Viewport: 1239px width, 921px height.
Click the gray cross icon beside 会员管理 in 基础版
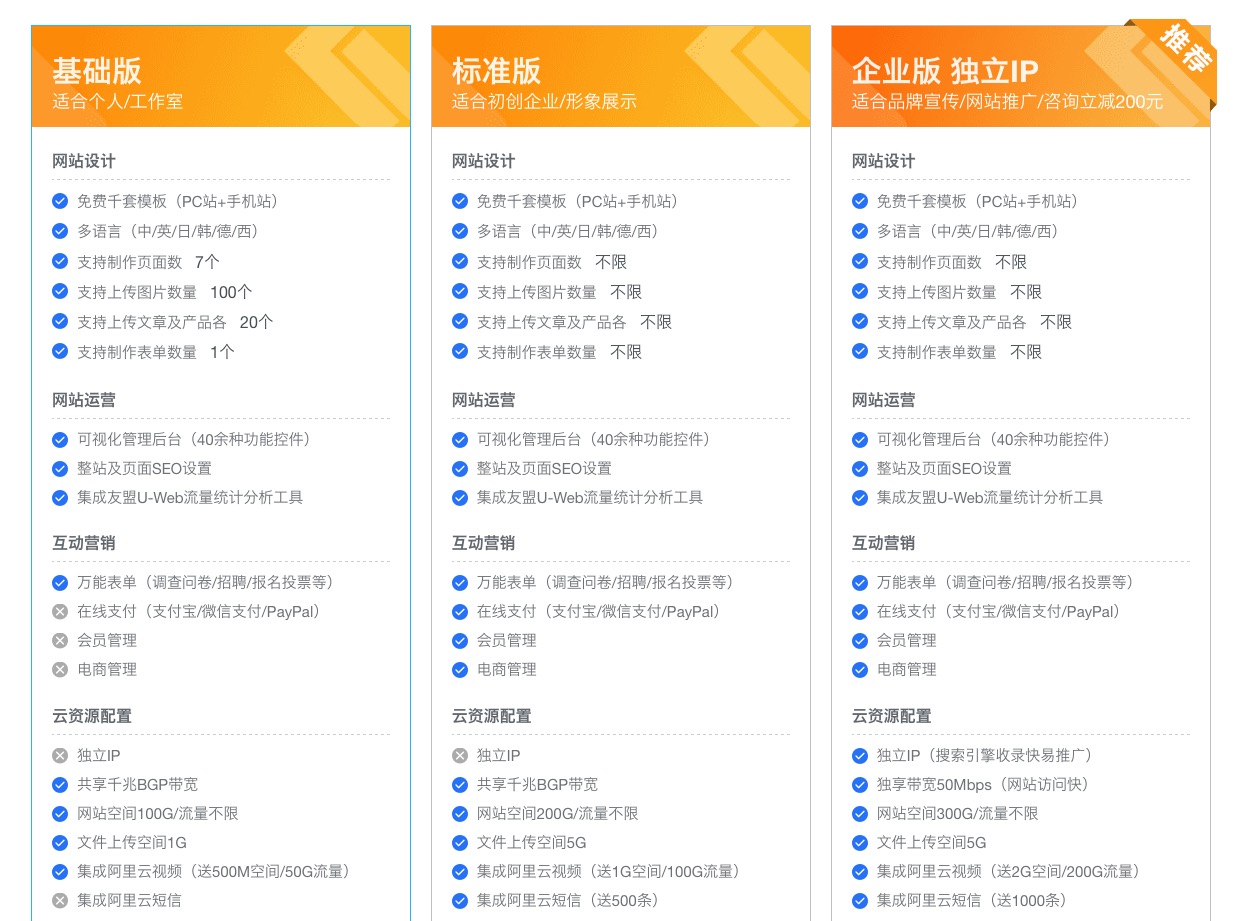pyautogui.click(x=60, y=640)
